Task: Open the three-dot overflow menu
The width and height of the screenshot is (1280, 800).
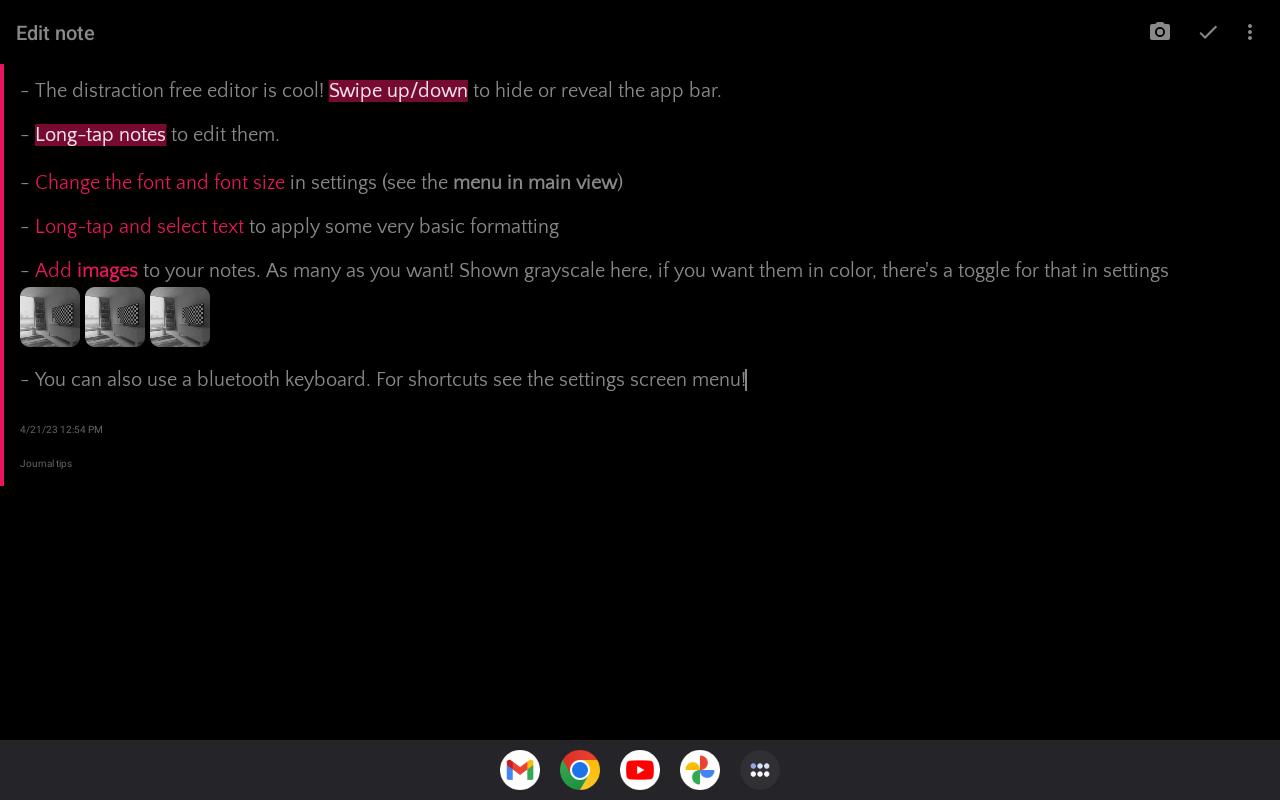Action: click(1250, 32)
